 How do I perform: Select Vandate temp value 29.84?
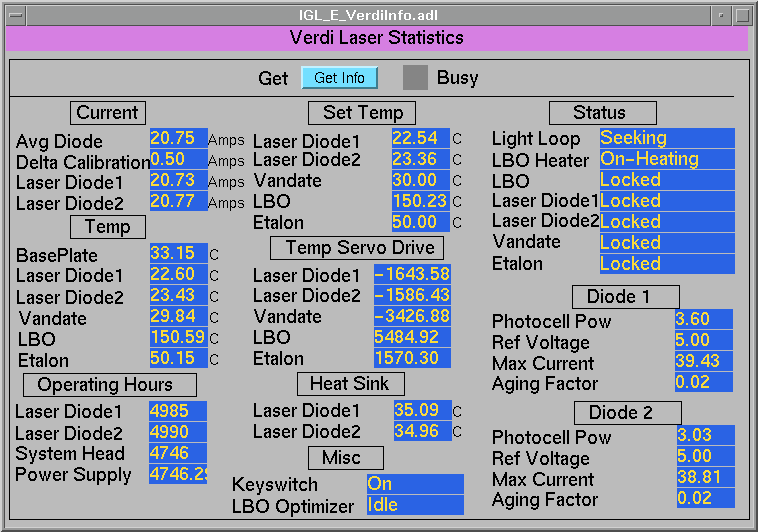pos(178,316)
